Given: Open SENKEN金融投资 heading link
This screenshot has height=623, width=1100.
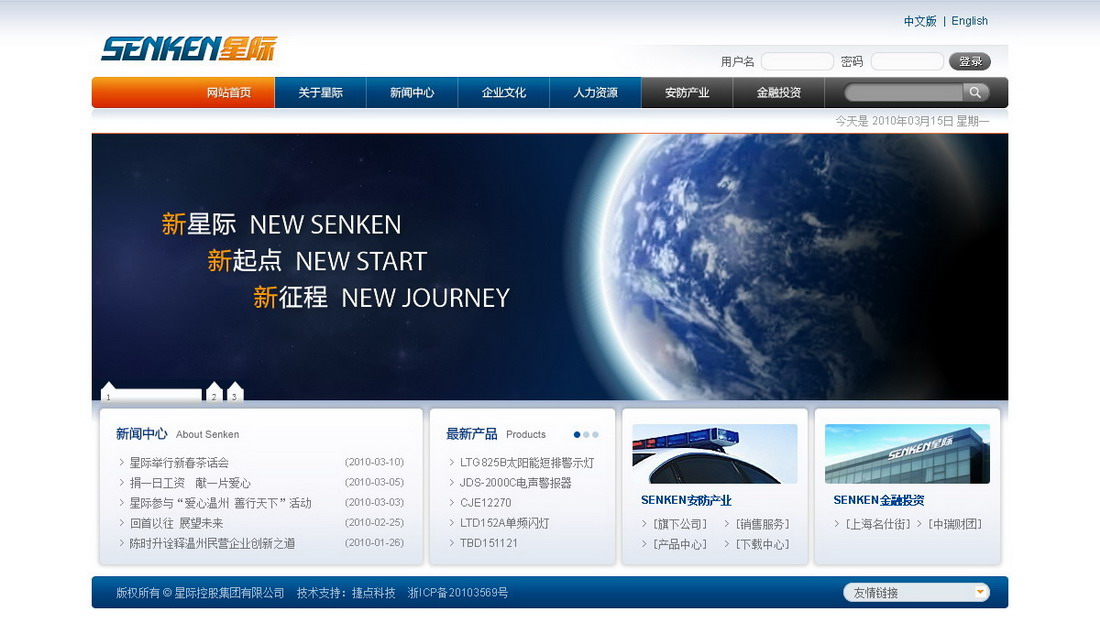Looking at the screenshot, I should pos(878,500).
